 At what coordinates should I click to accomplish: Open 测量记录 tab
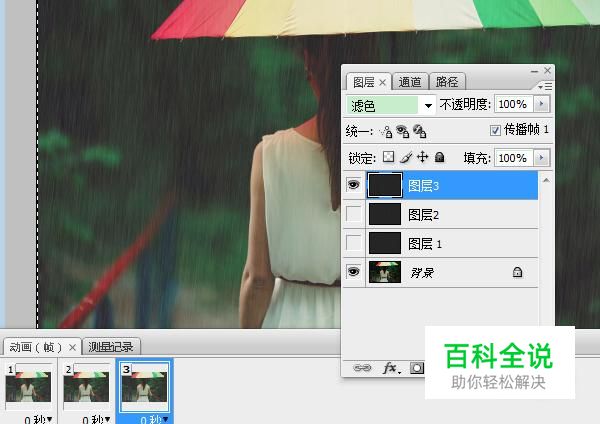click(x=111, y=347)
